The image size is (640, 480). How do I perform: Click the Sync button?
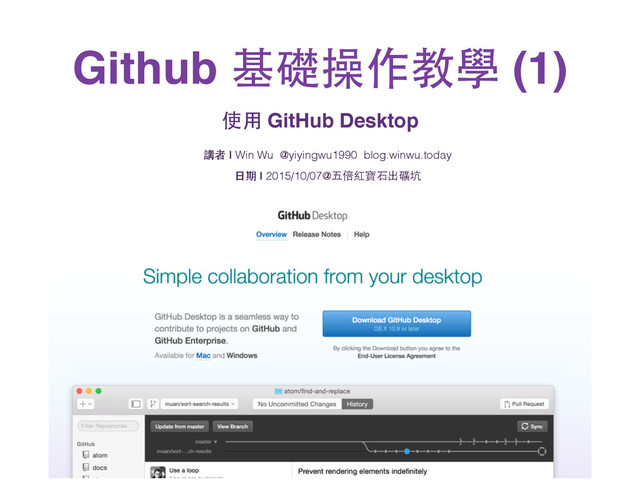532,427
